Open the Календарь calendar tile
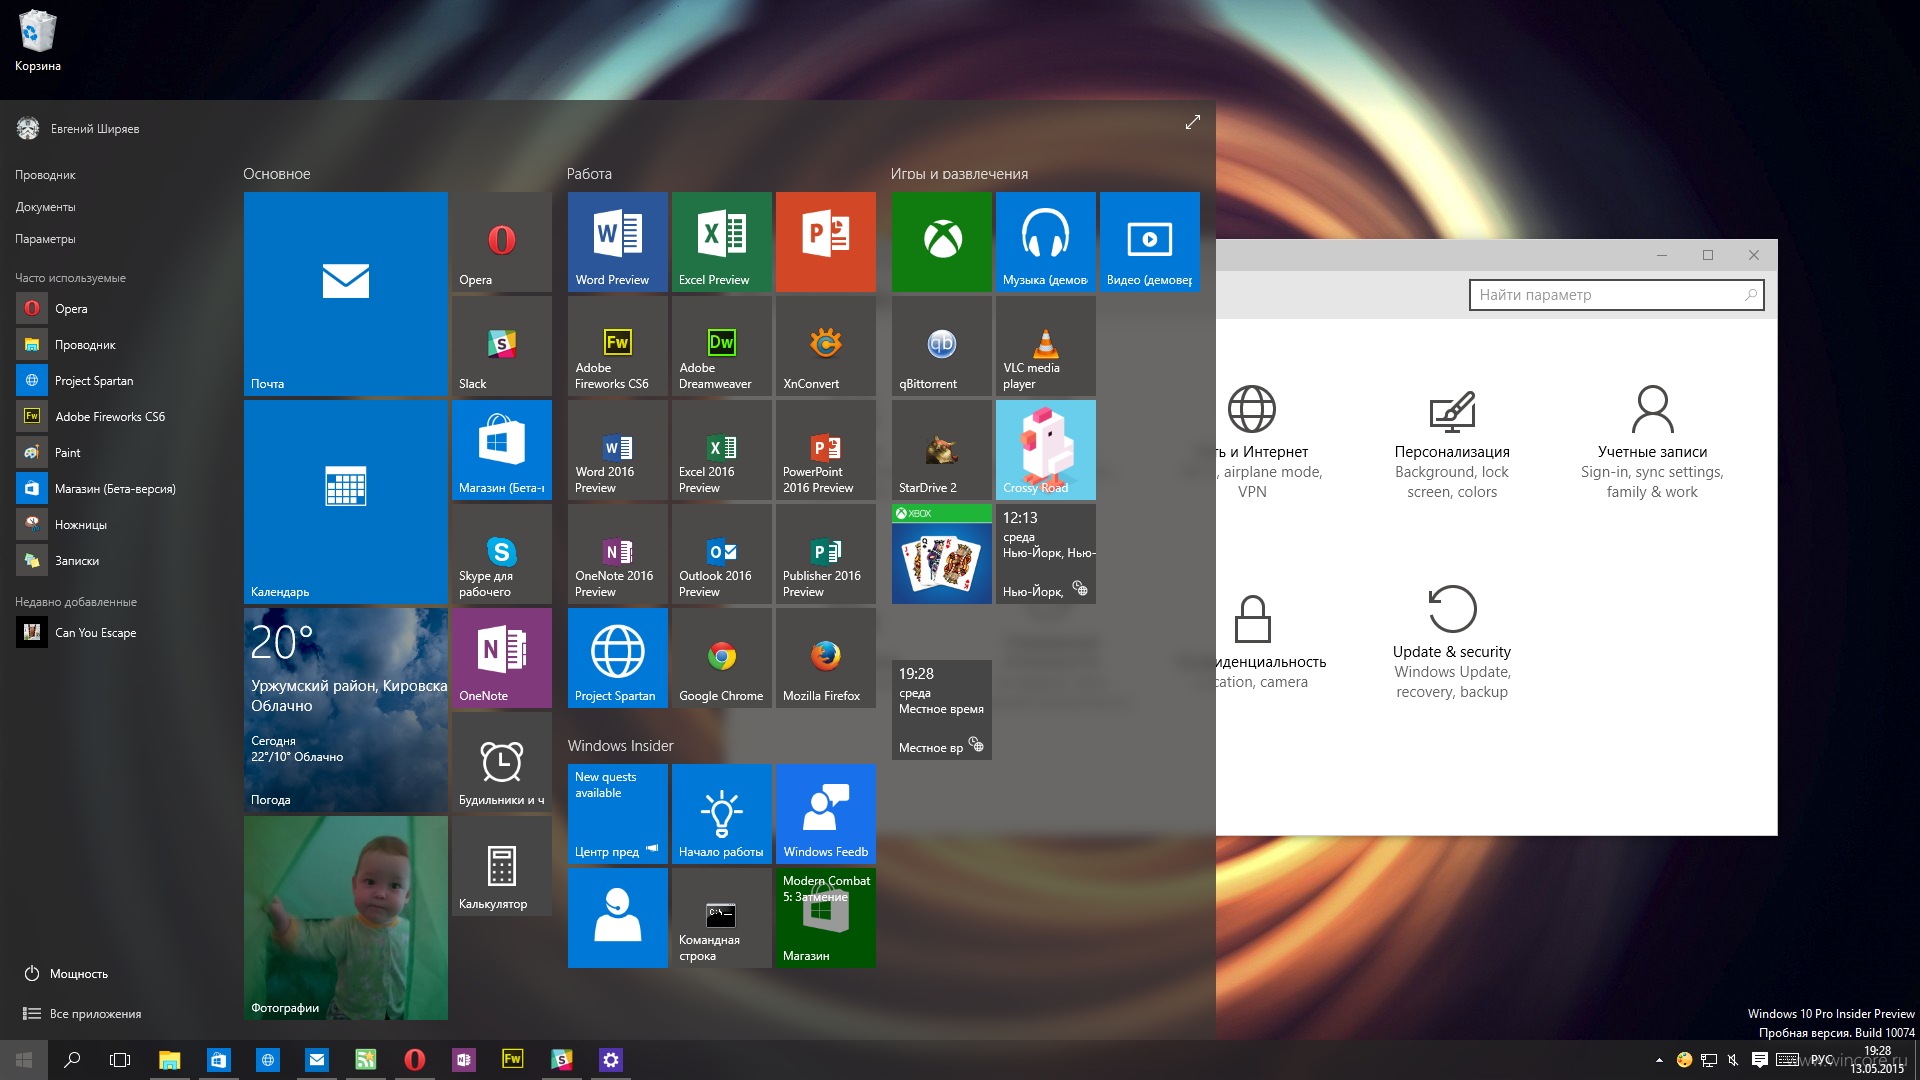This screenshot has height=1080, width=1920. click(x=345, y=502)
